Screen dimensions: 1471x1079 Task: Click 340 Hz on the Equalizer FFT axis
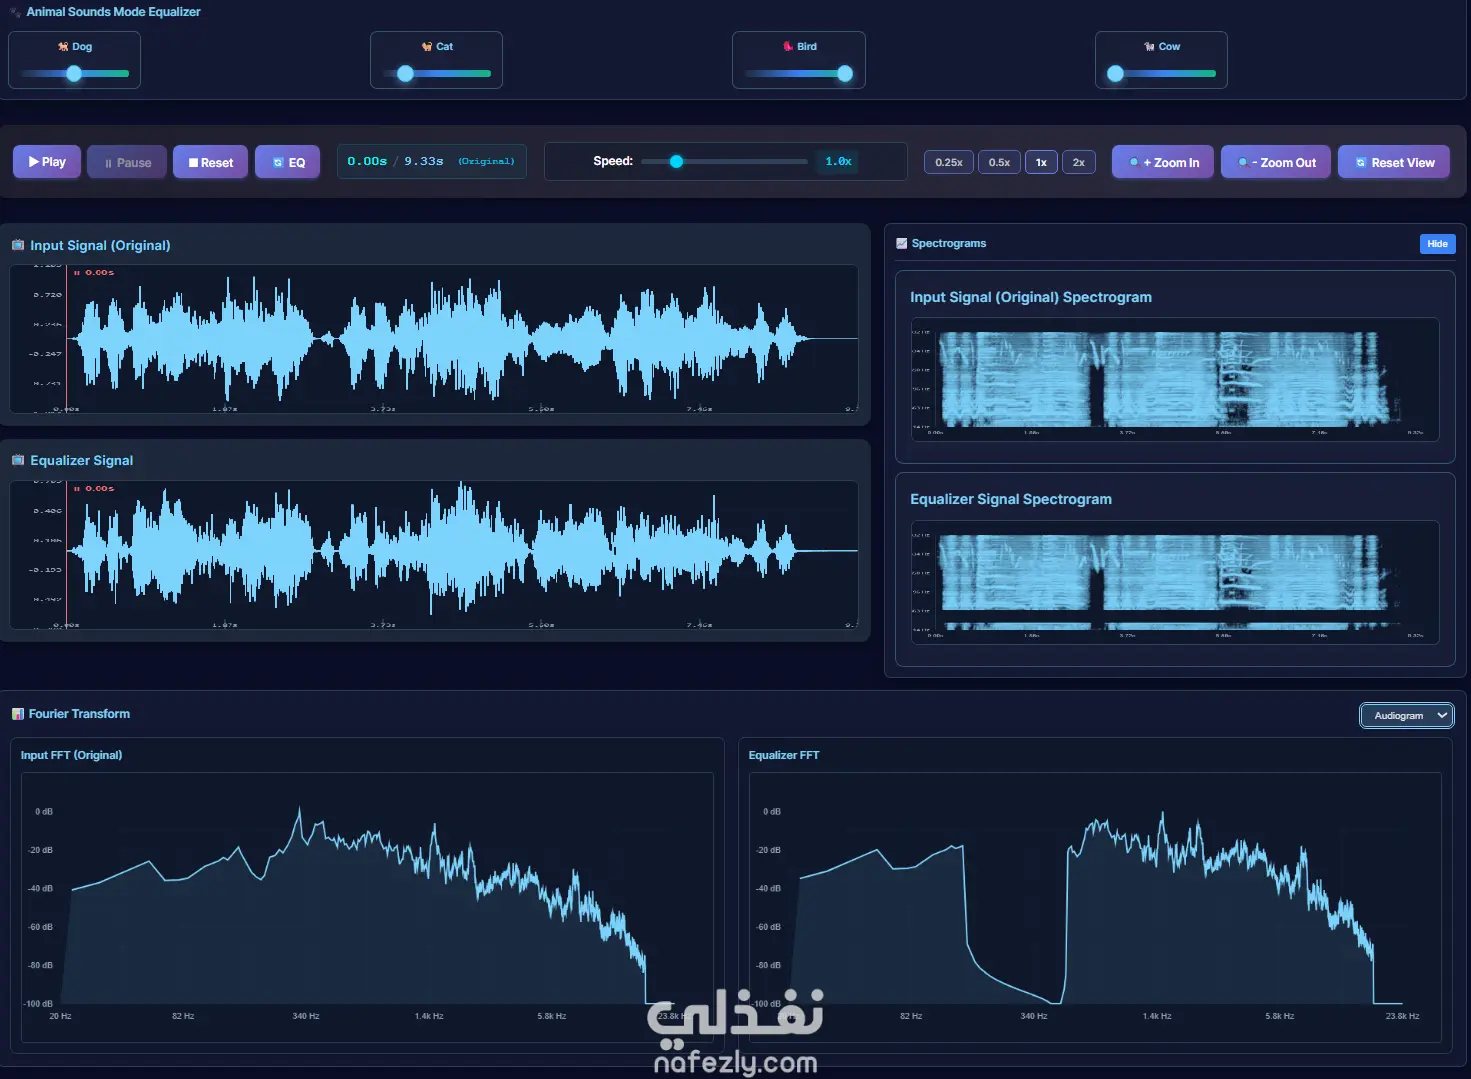pos(1034,1016)
